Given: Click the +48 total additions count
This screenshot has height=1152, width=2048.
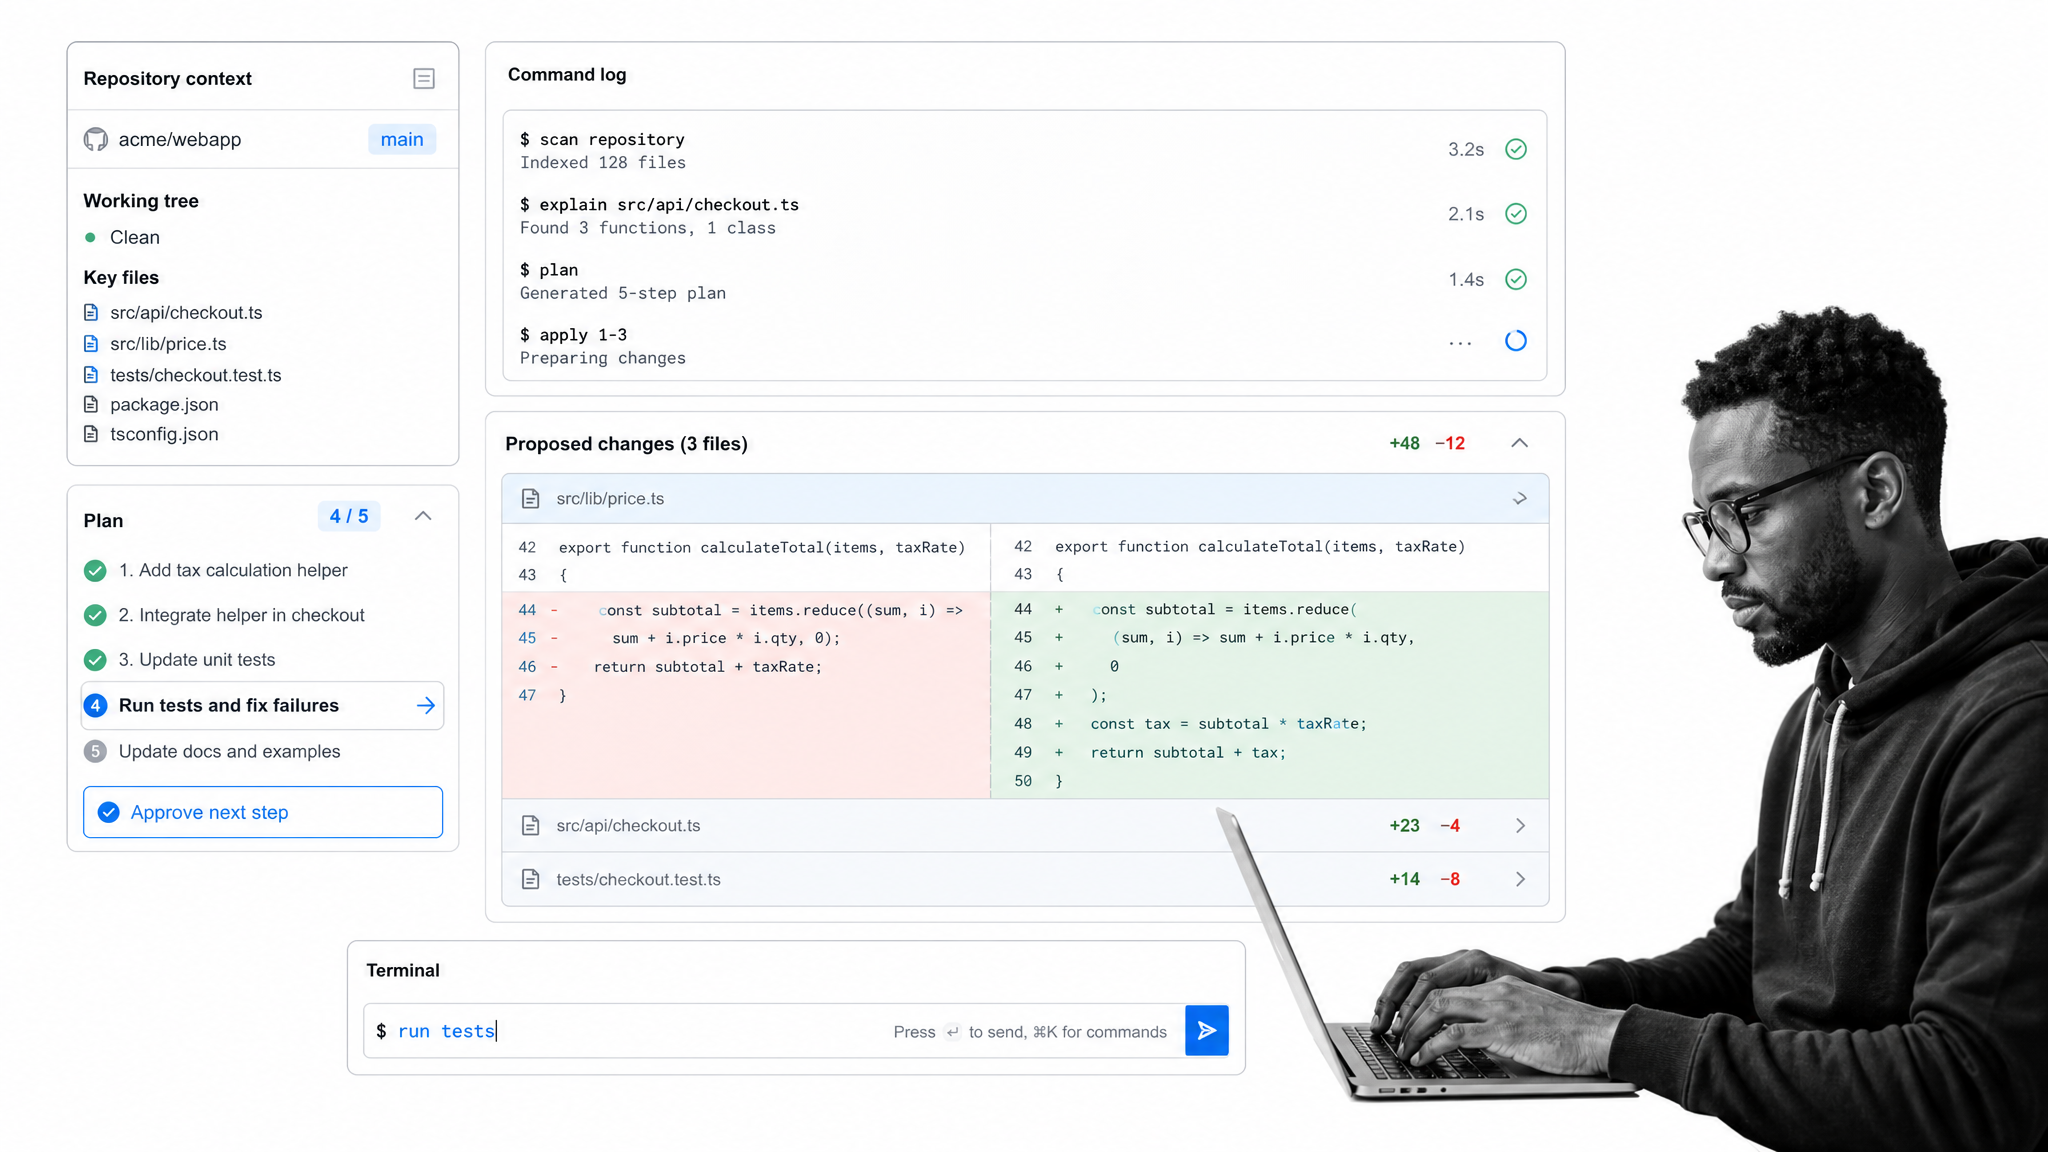Looking at the screenshot, I should (x=1404, y=443).
